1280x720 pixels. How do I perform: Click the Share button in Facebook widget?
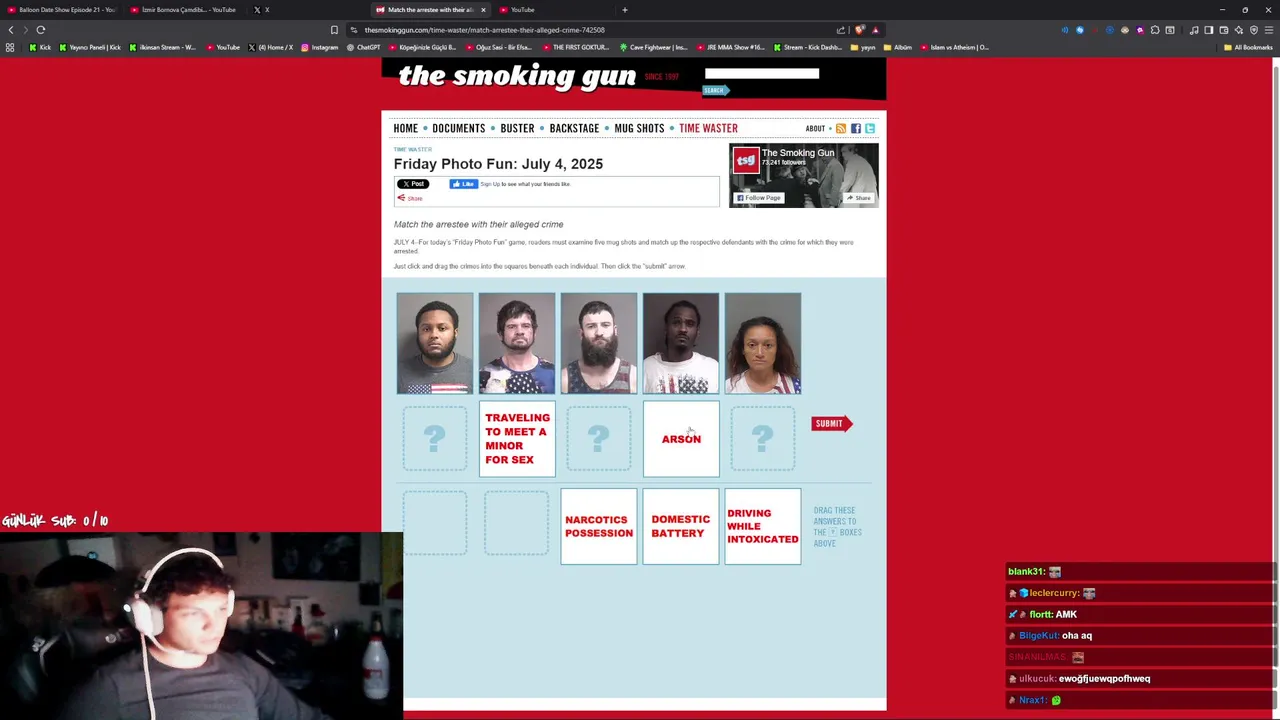pos(858,198)
